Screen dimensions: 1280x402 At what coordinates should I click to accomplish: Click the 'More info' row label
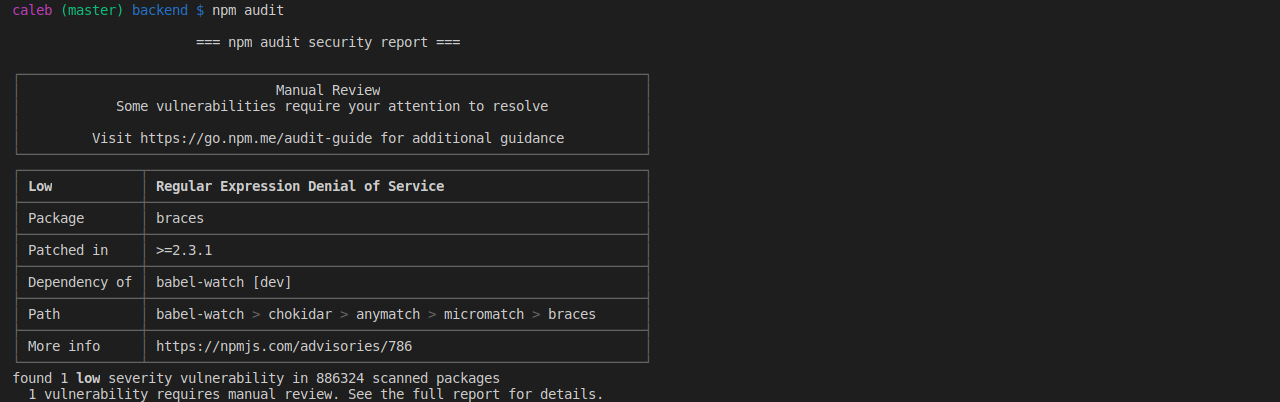coord(64,346)
